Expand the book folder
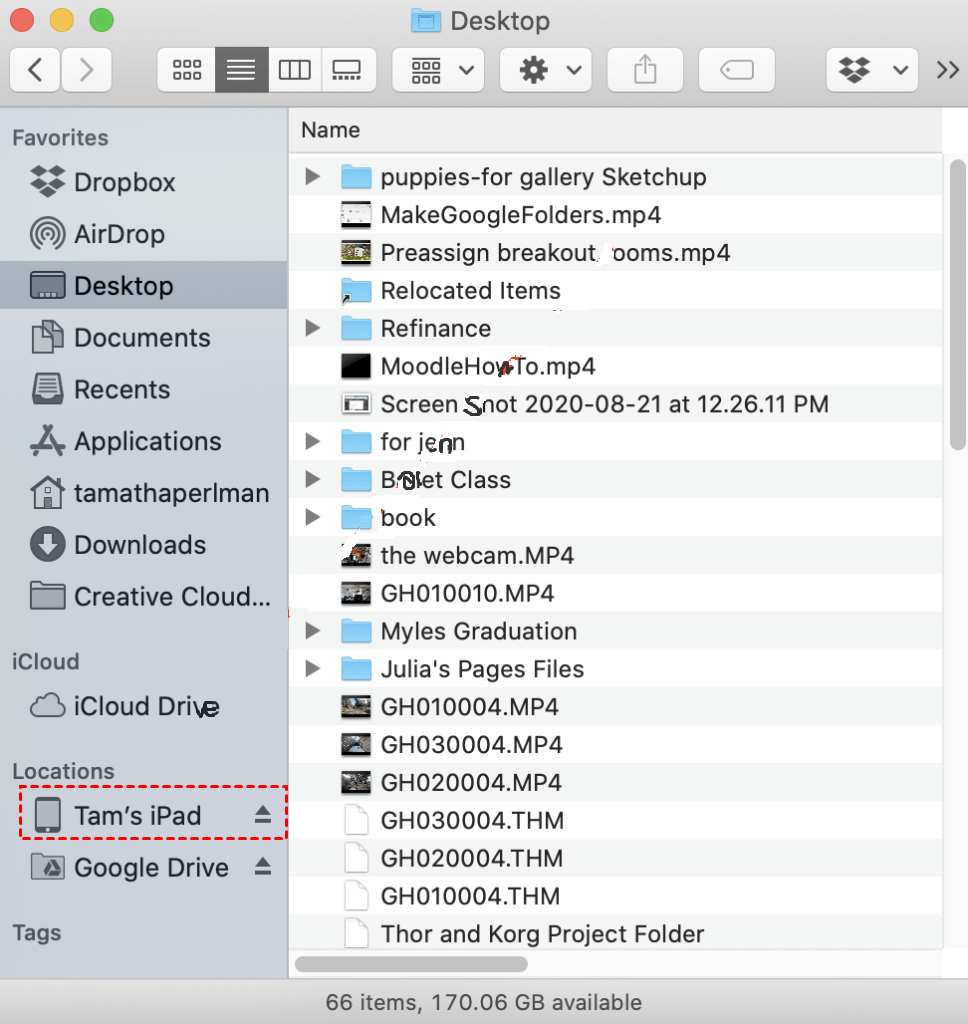The width and height of the screenshot is (968, 1024). click(313, 517)
